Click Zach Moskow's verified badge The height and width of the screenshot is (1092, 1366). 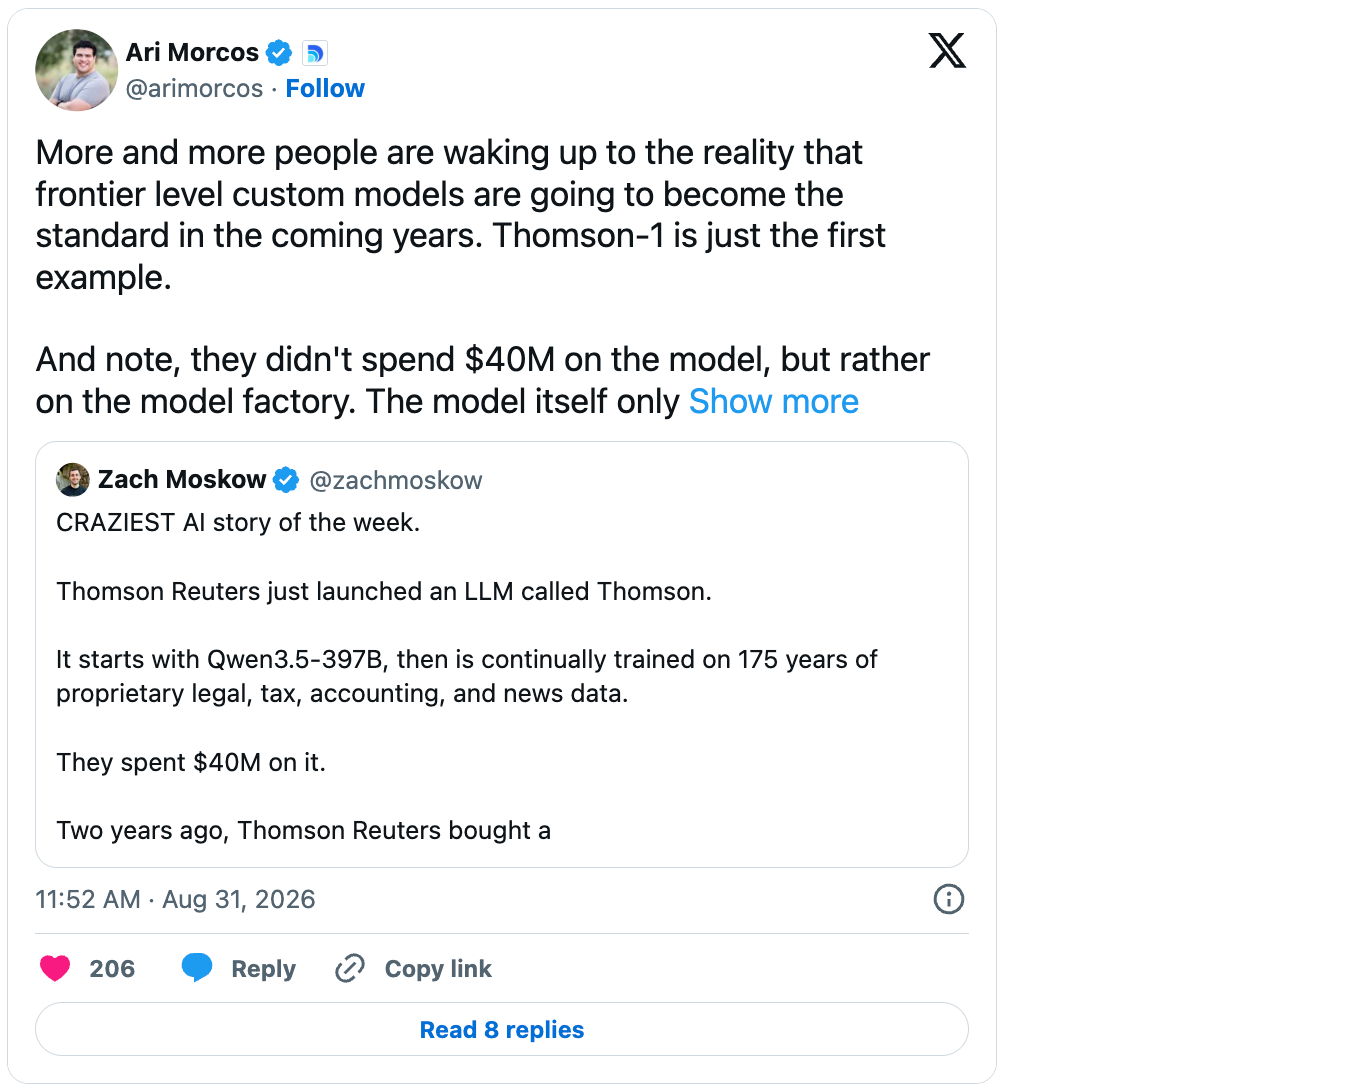coord(286,480)
